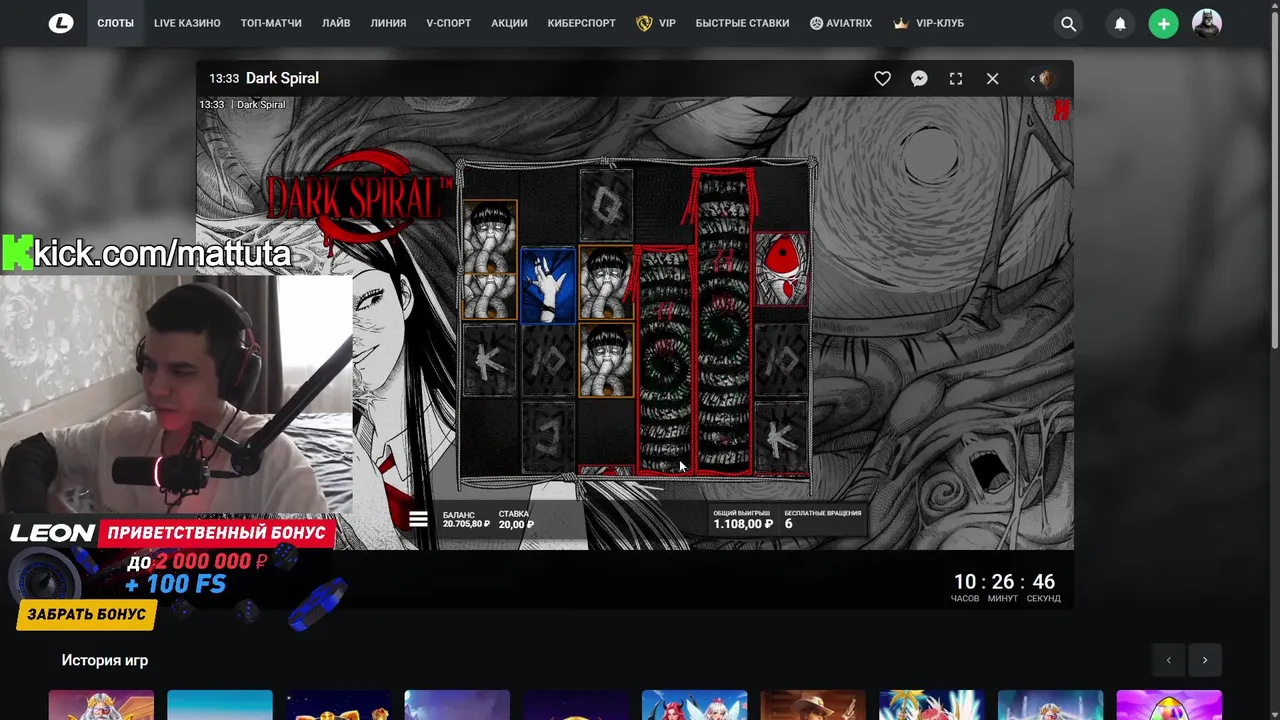Open the Aviatrix menu link
Image resolution: width=1280 pixels, height=720 pixels.
tap(849, 23)
